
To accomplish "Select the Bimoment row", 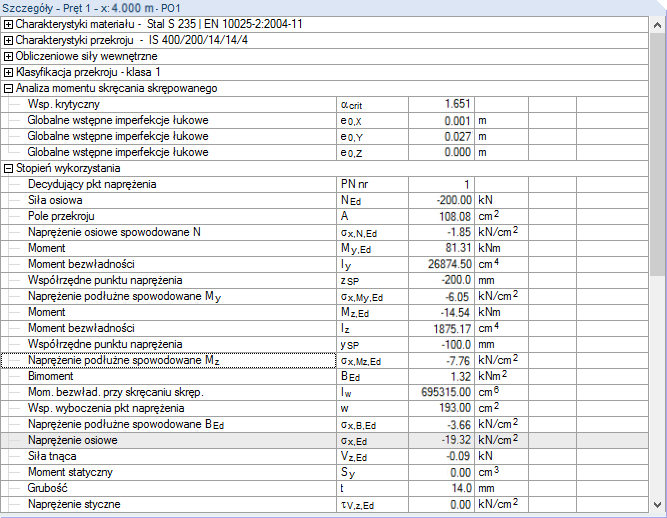I will 325,377.
